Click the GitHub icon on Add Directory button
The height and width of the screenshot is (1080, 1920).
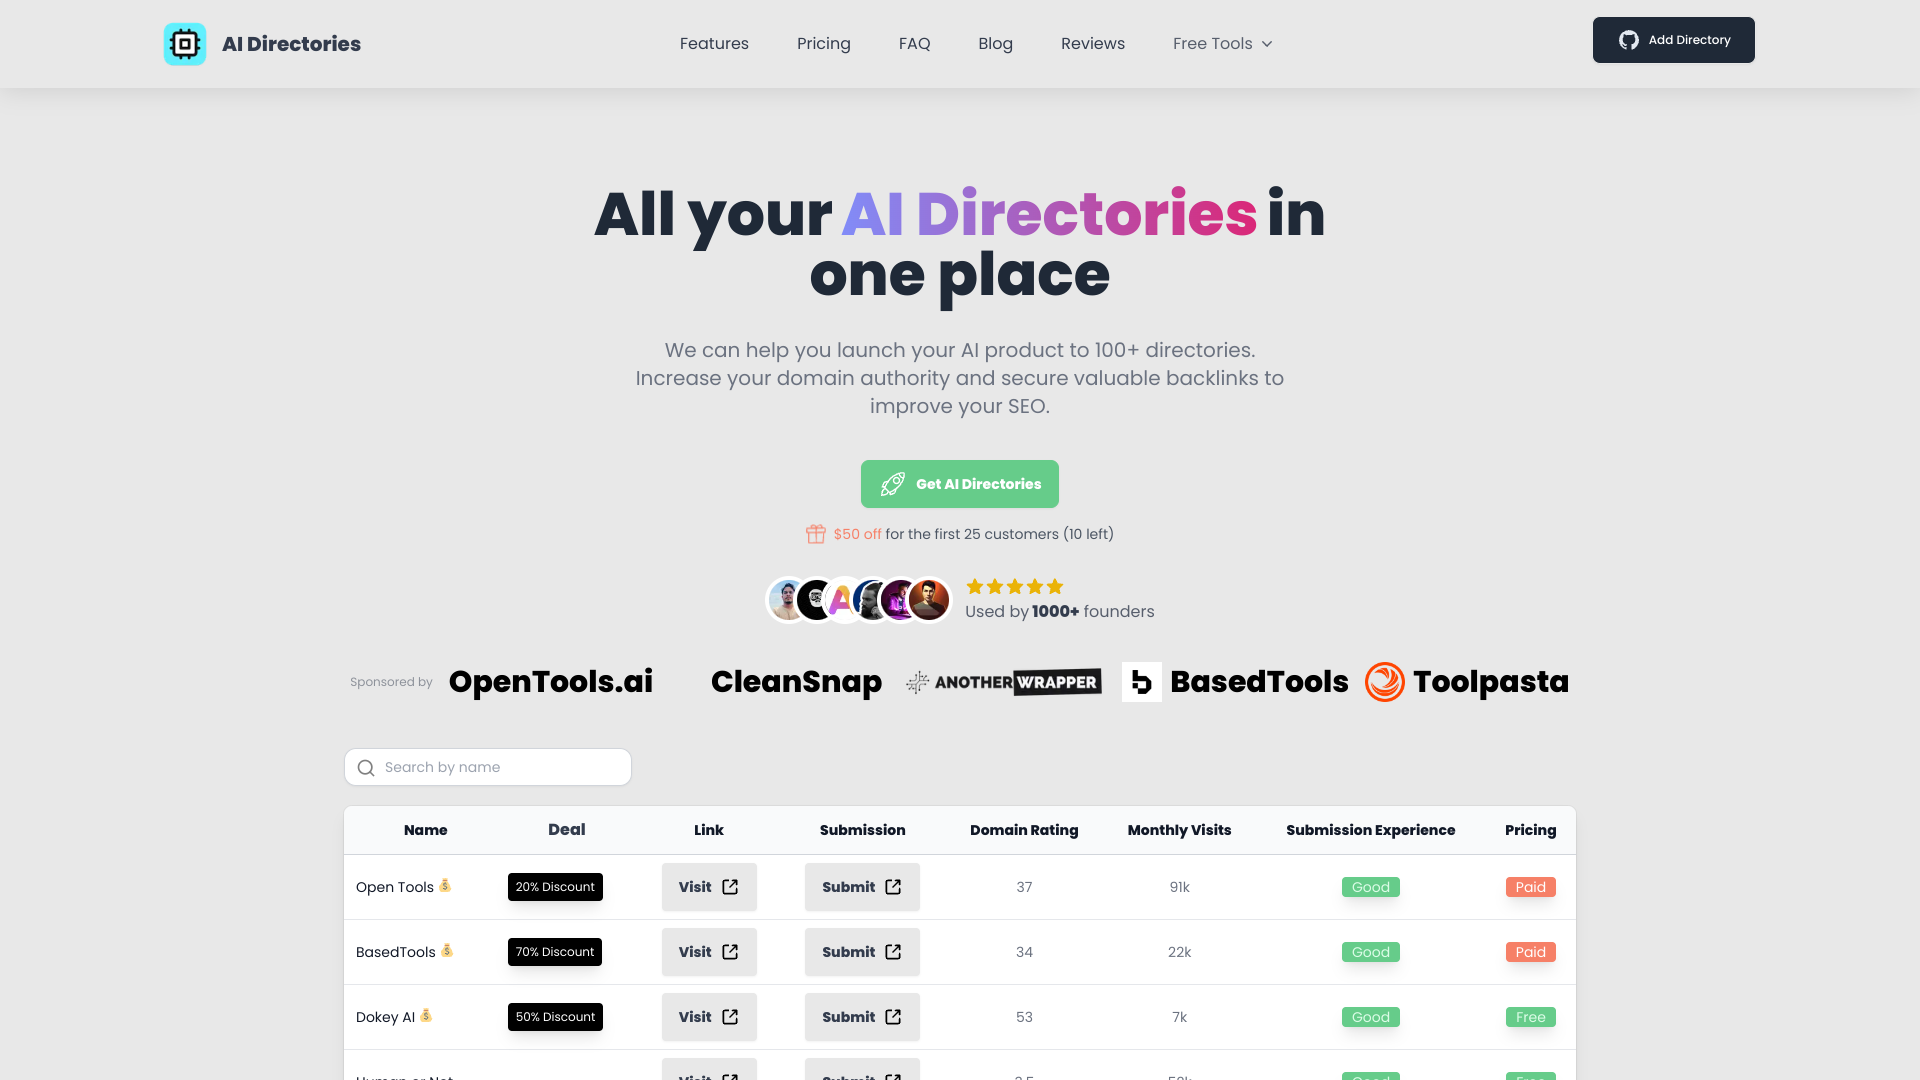[1629, 40]
